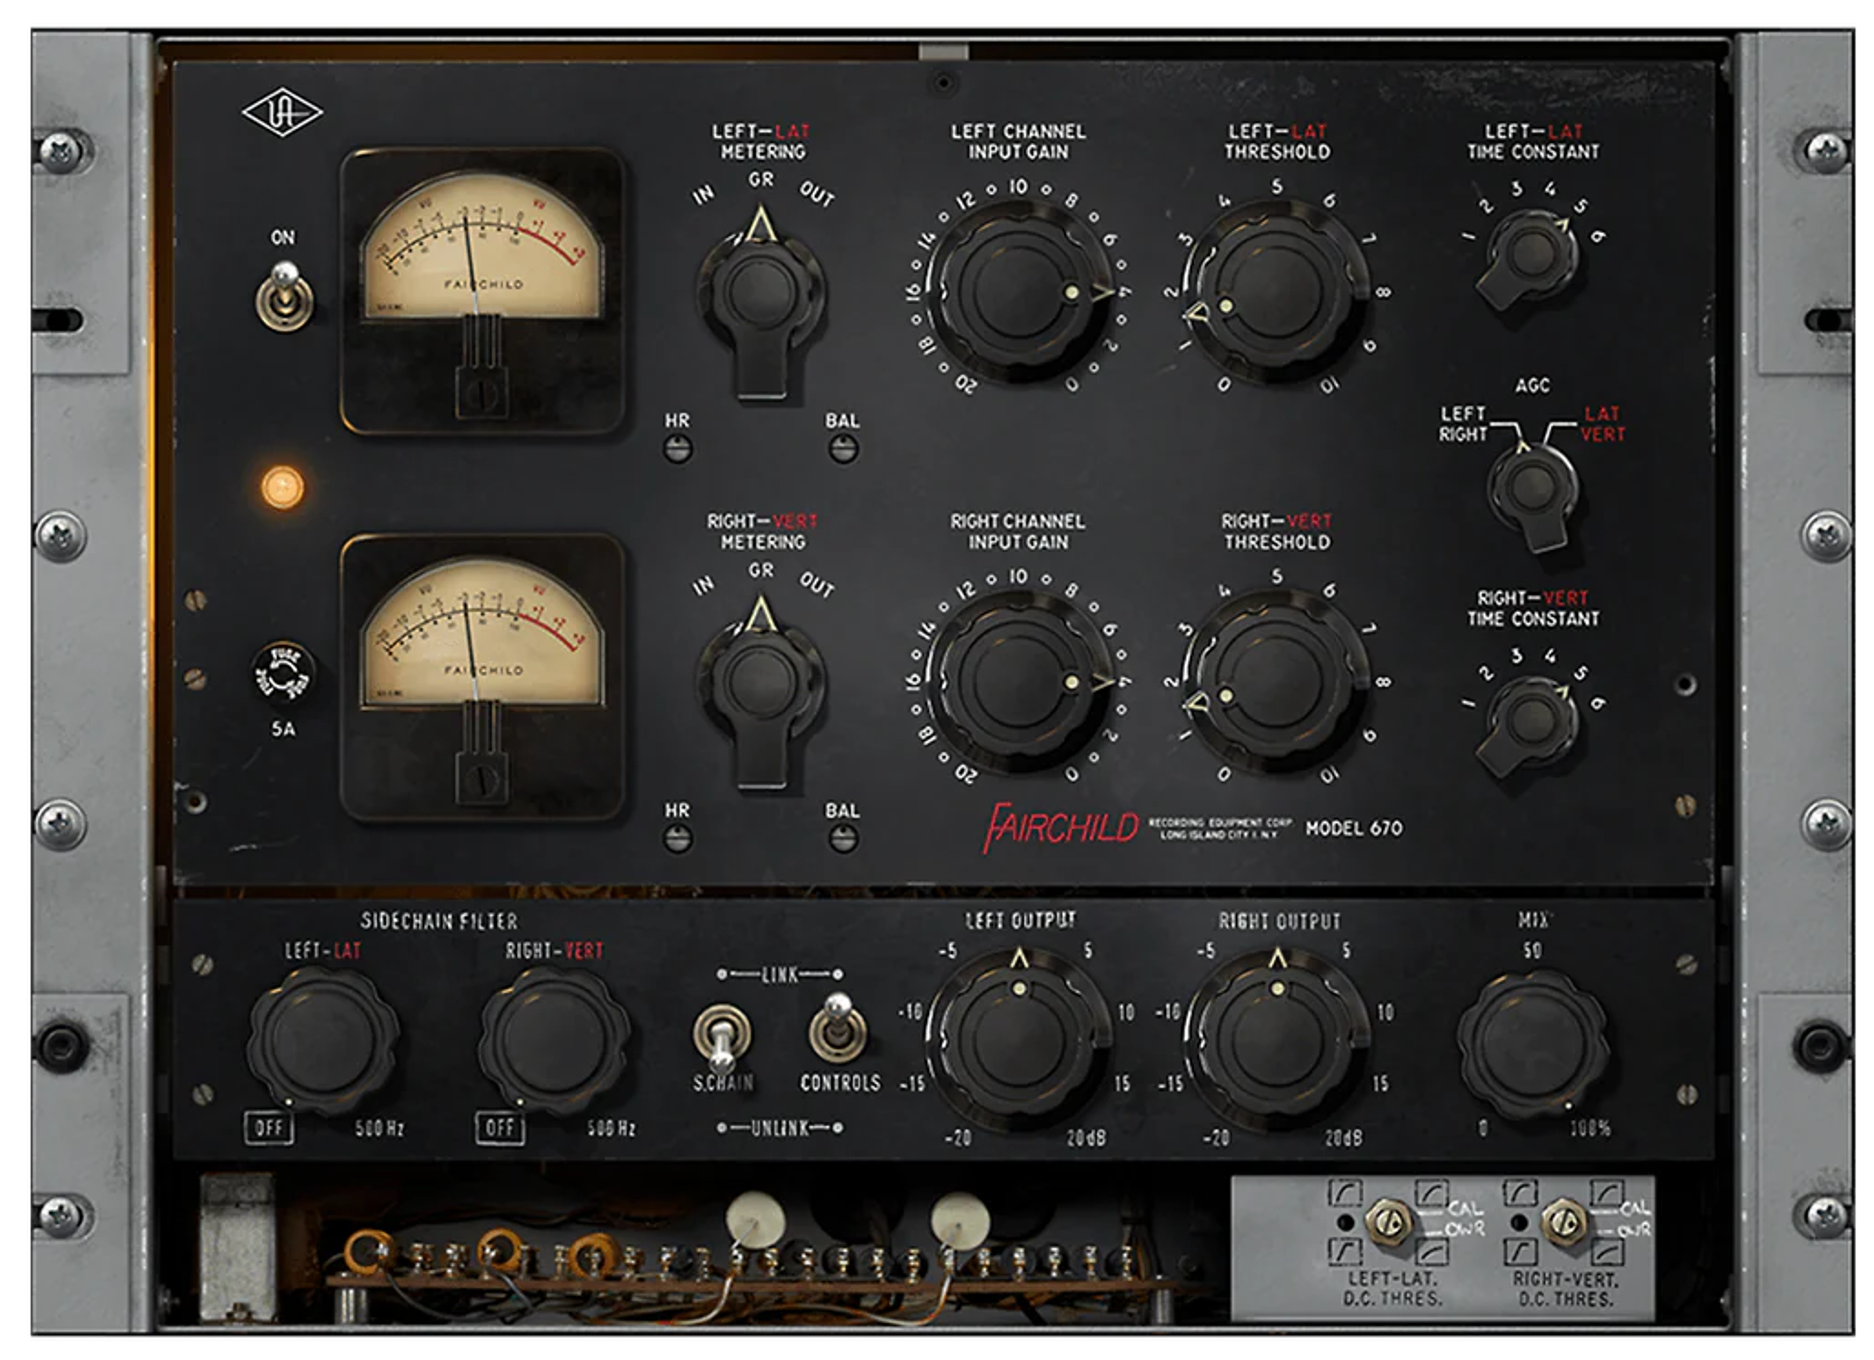Click the Left-Lat Time Constant selector knob

(1530, 257)
